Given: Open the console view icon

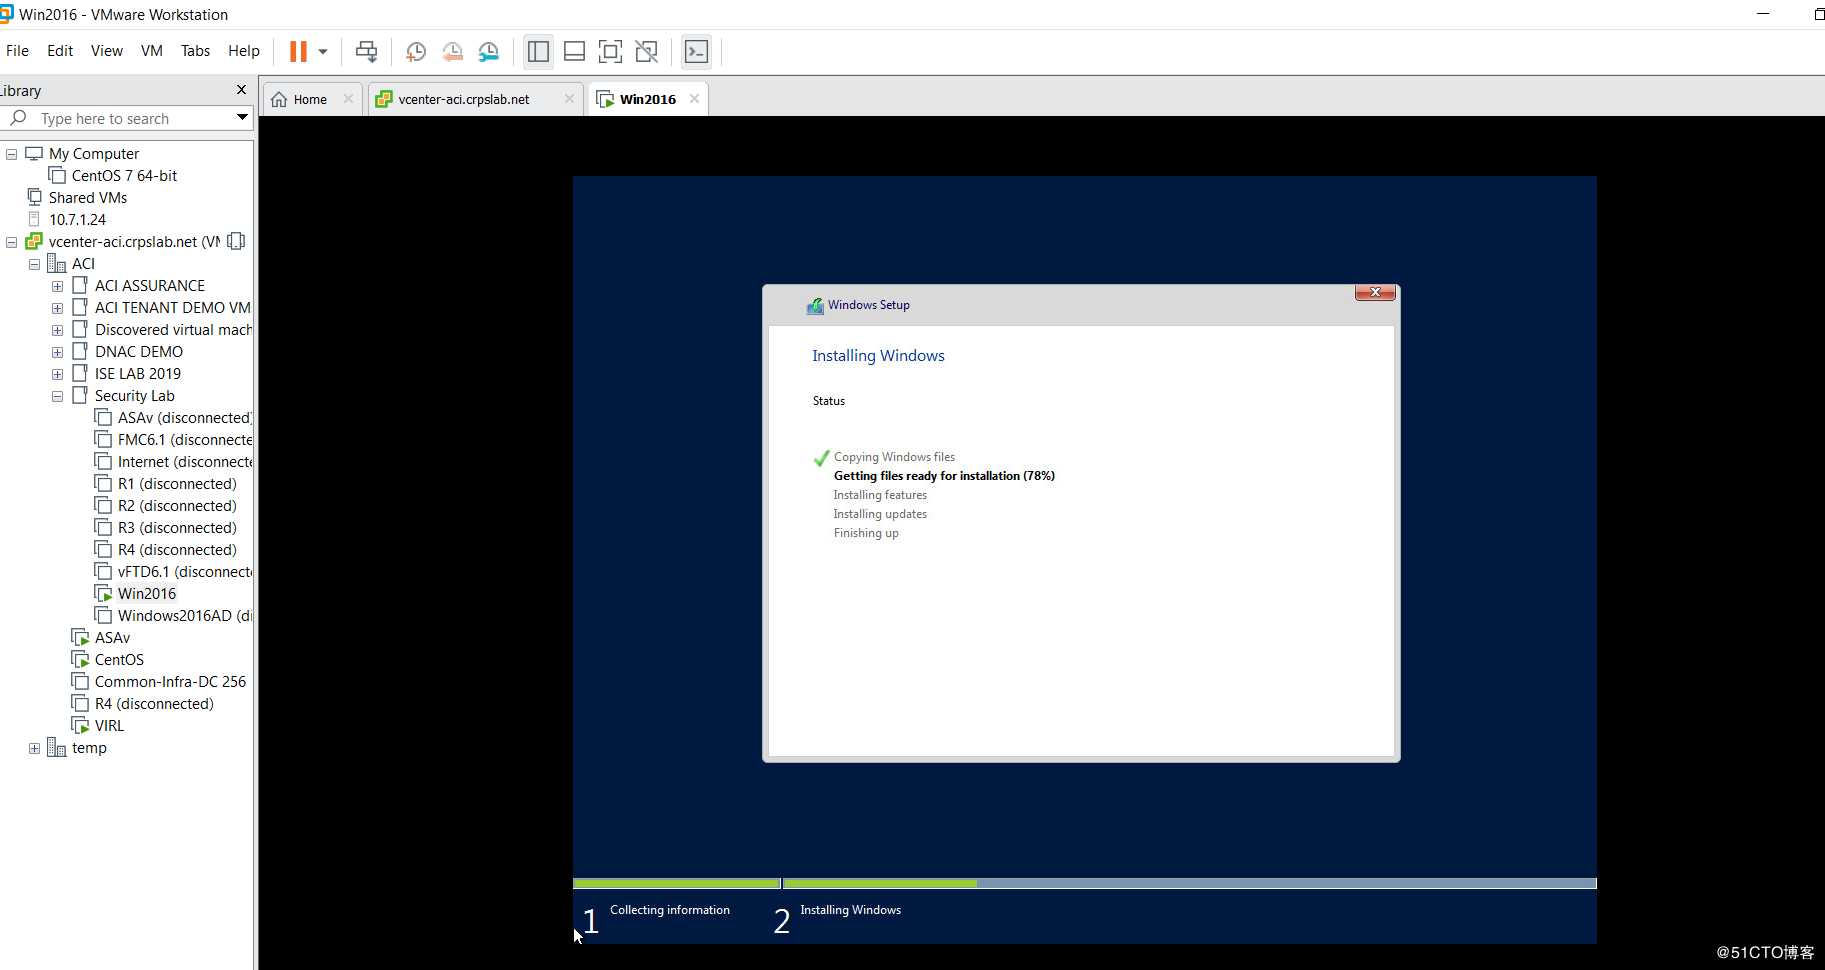Looking at the screenshot, I should coord(696,51).
